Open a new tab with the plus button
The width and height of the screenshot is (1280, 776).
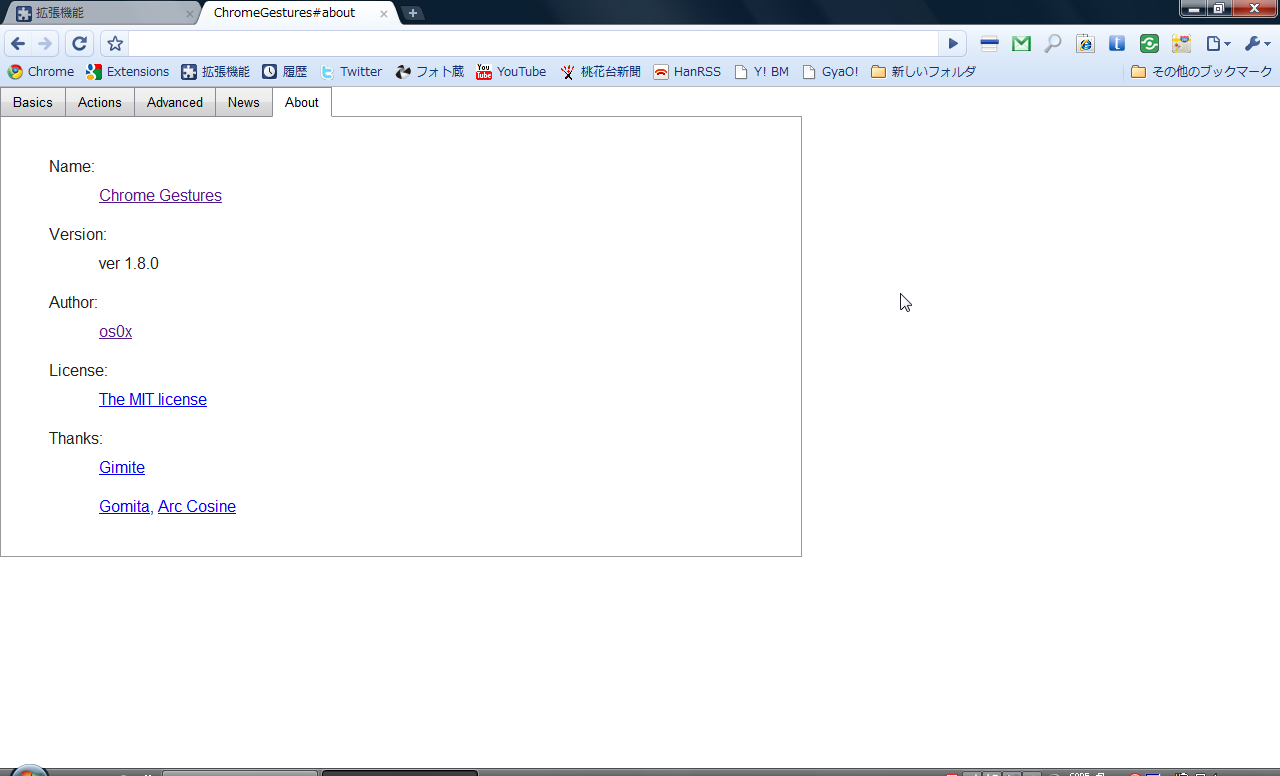(x=412, y=13)
